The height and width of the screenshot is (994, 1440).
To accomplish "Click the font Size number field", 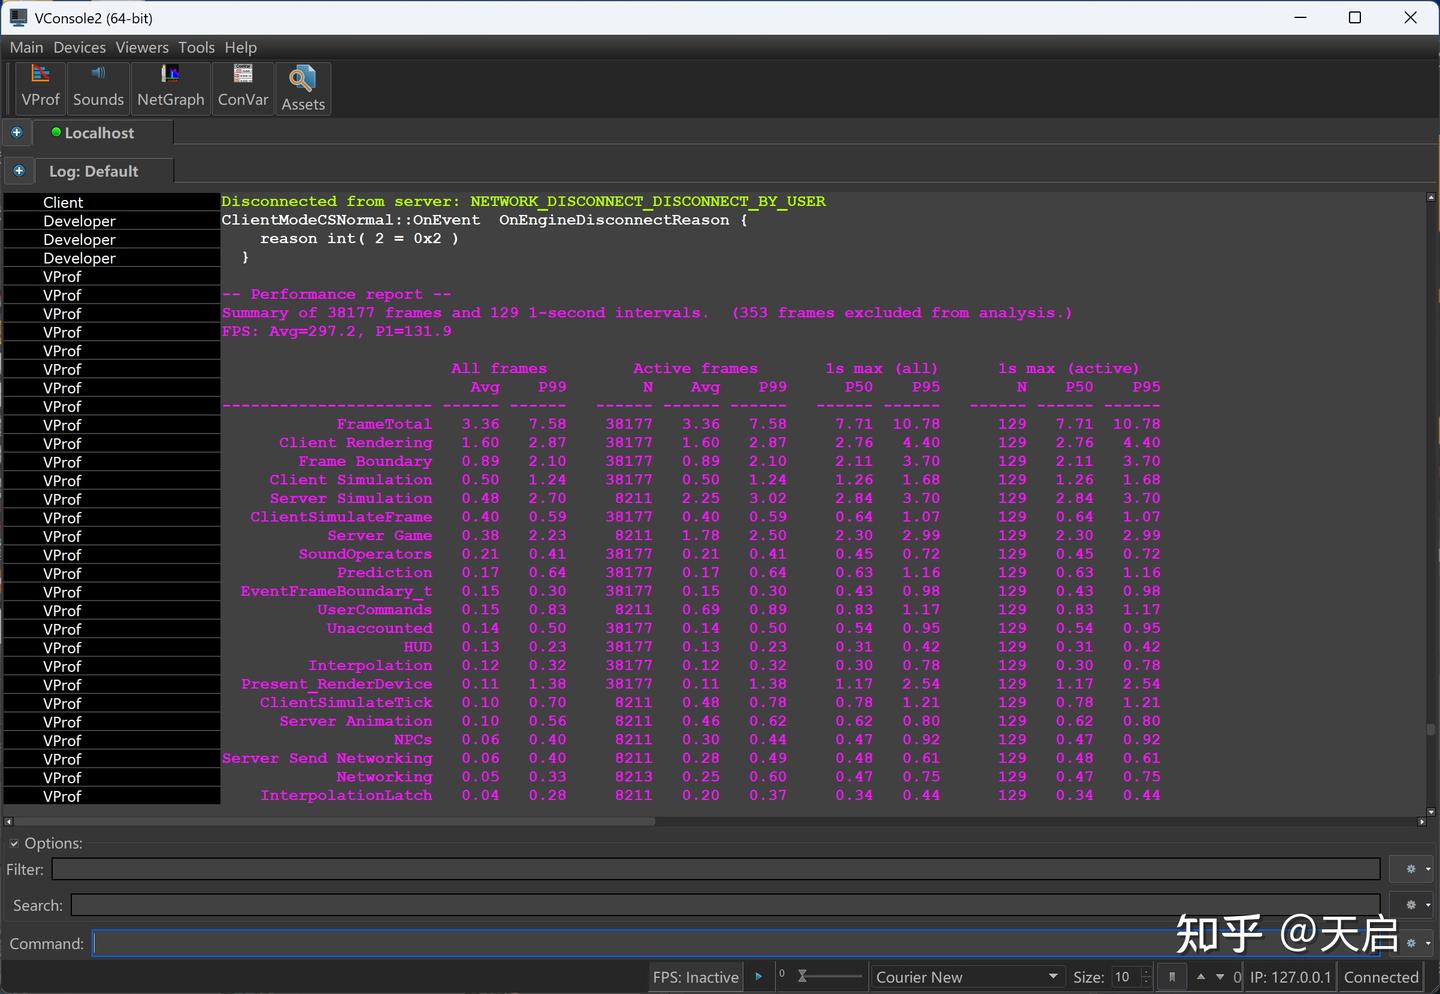I will point(1125,977).
